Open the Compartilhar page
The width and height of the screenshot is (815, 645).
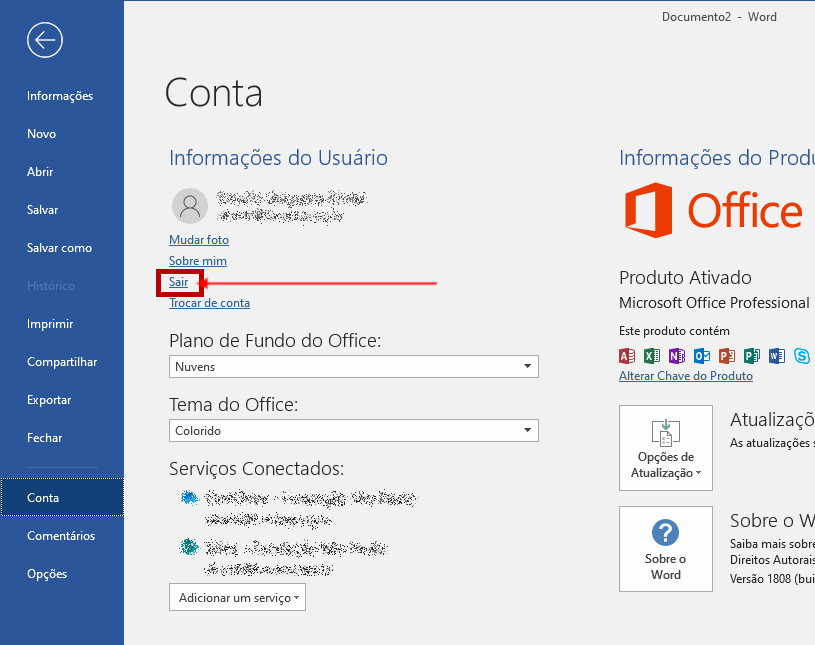pos(62,362)
